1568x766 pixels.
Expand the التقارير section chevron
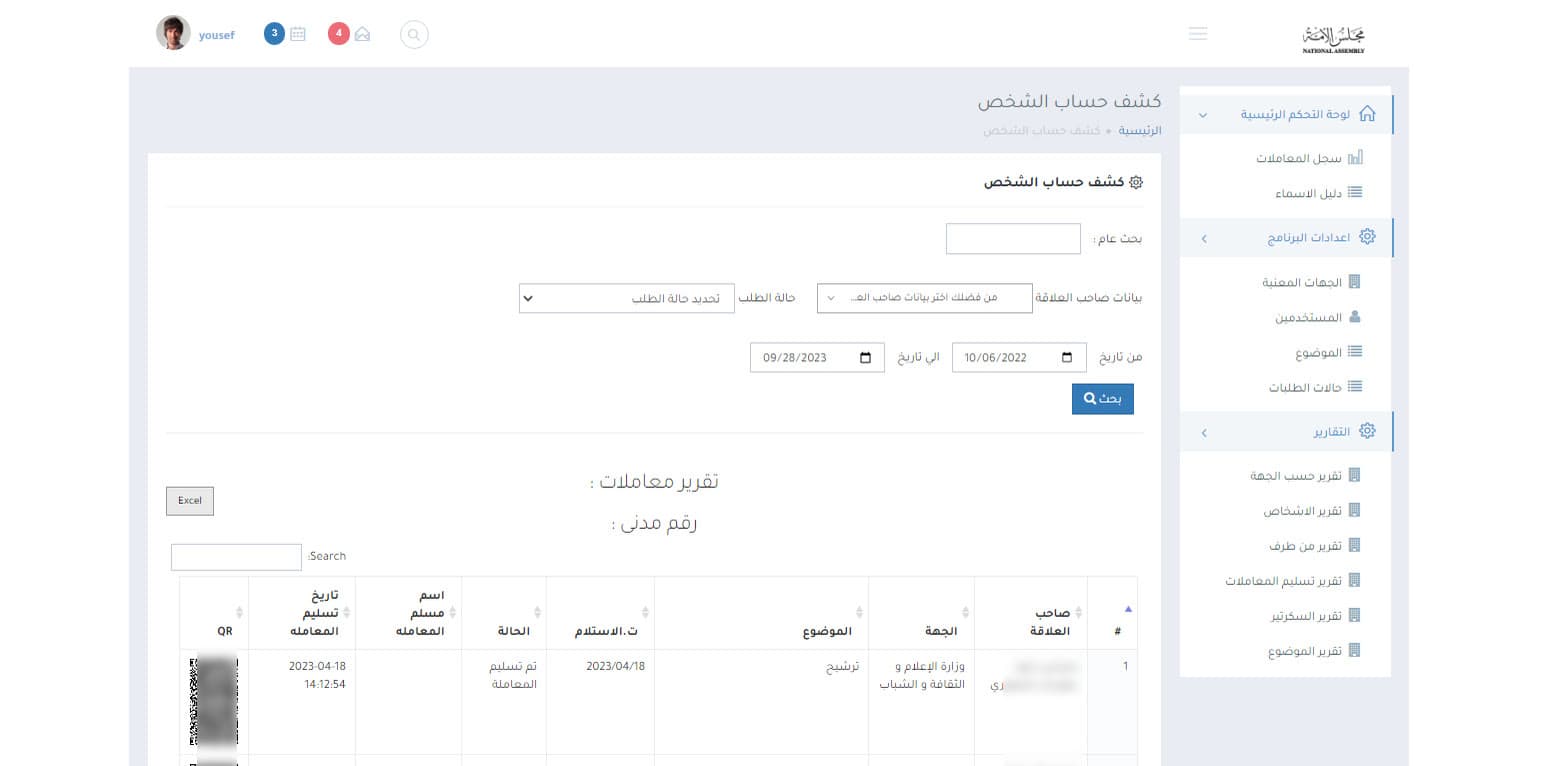point(1203,432)
